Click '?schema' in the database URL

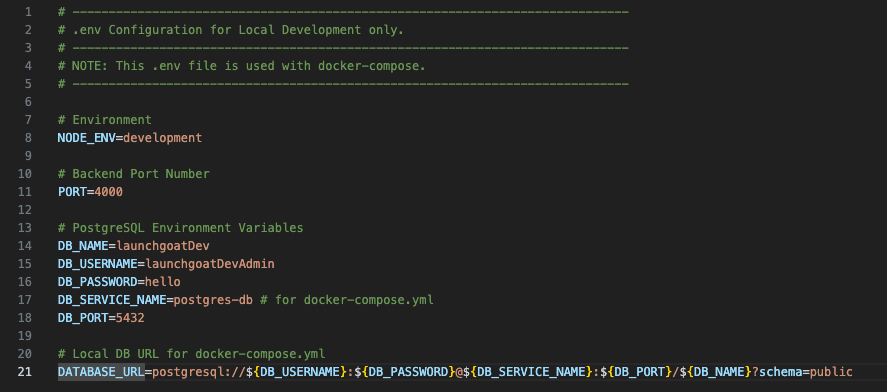[777, 372]
